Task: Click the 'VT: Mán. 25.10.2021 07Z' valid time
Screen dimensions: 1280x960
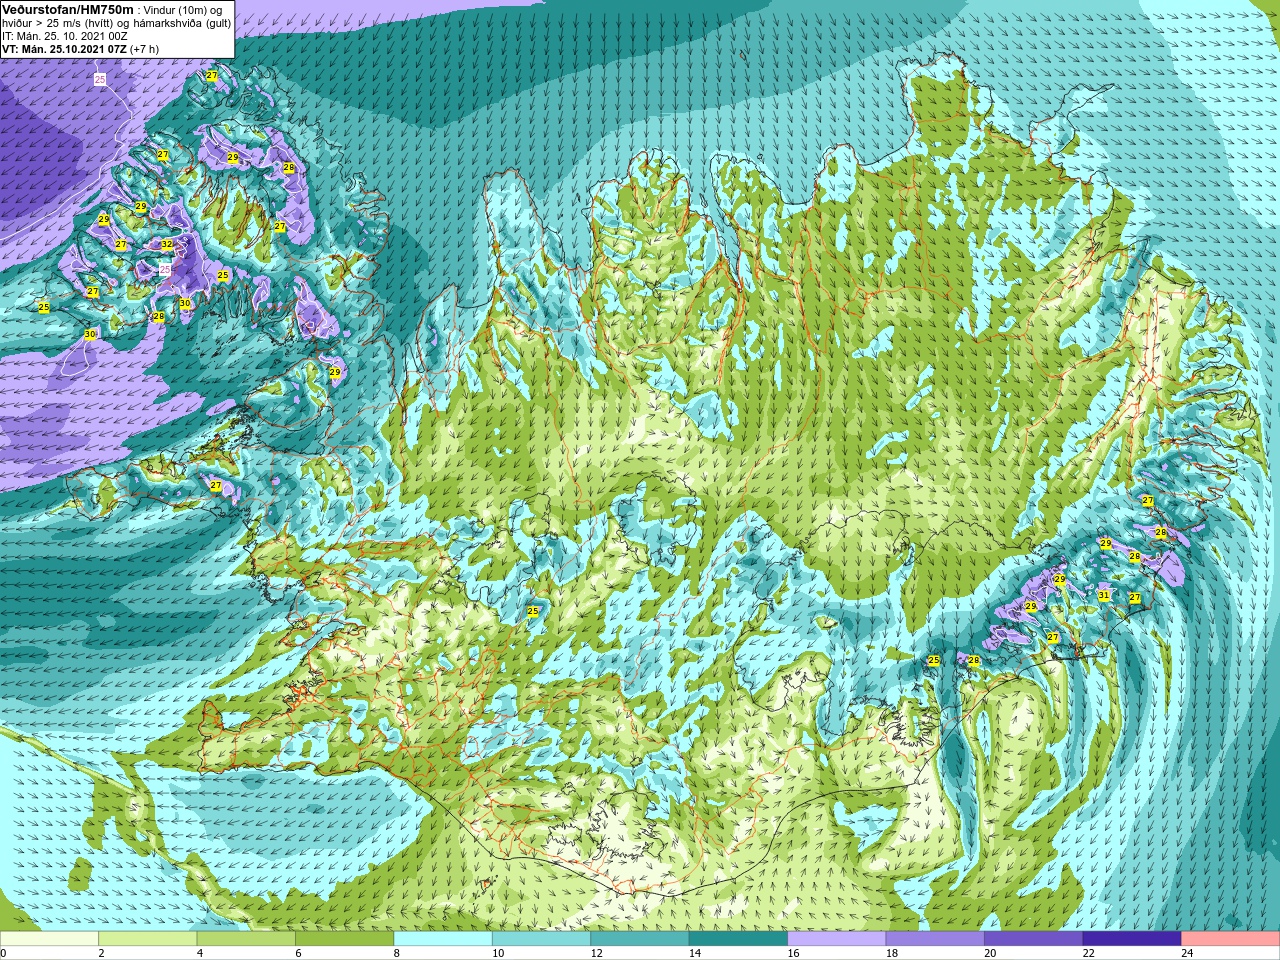Action: pyautogui.click(x=64, y=49)
